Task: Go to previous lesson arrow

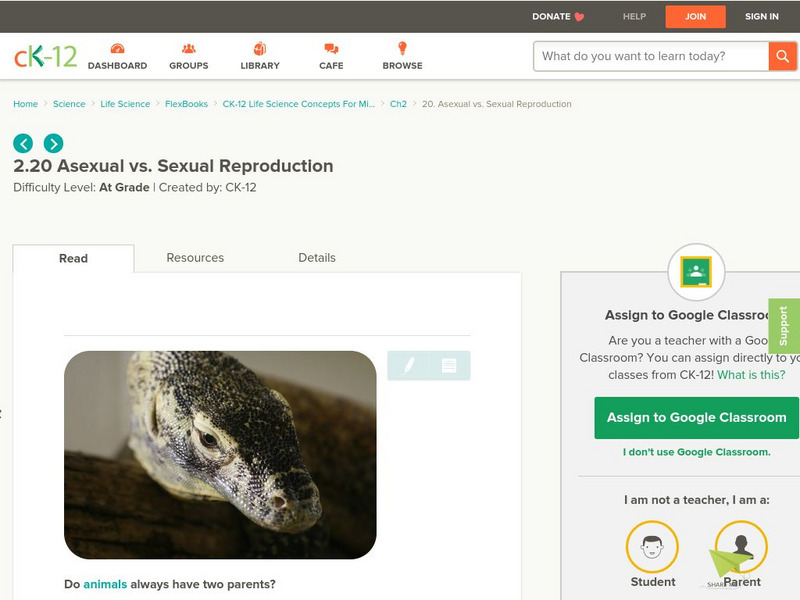Action: pos(23,143)
